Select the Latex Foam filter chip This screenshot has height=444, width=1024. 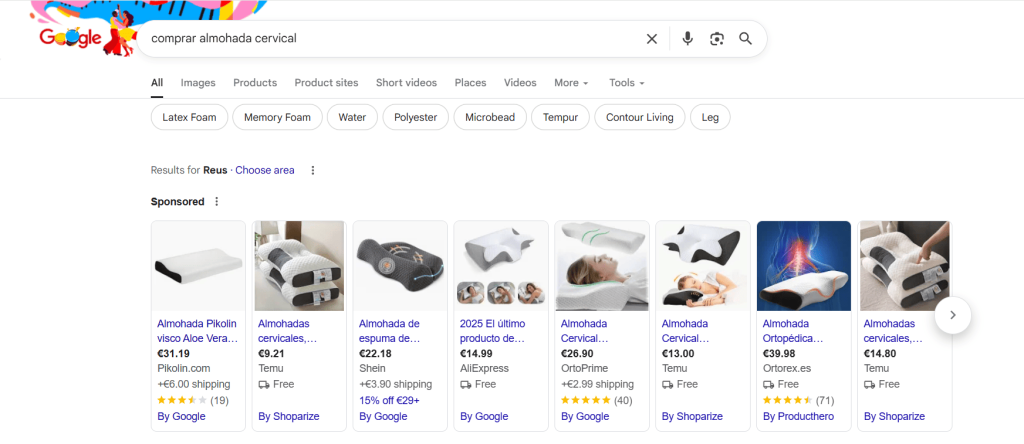189,117
